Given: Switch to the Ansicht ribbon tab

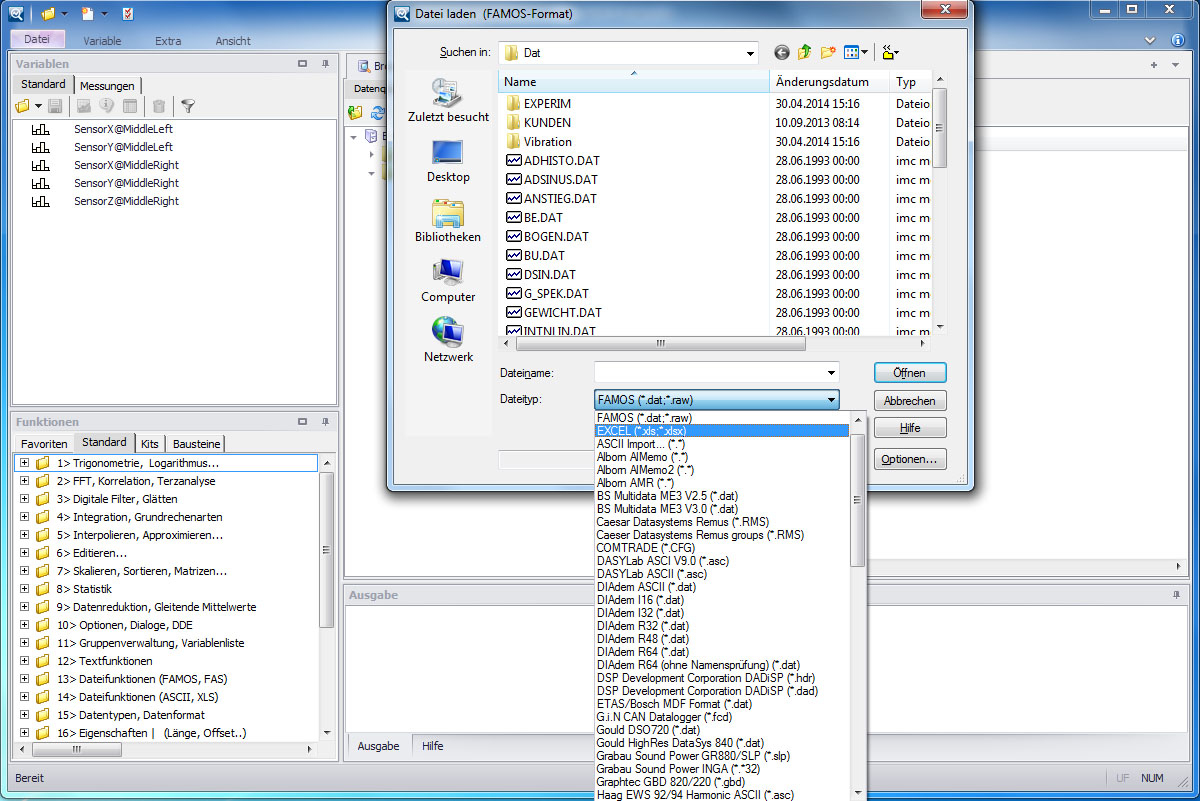Looking at the screenshot, I should 233,41.
